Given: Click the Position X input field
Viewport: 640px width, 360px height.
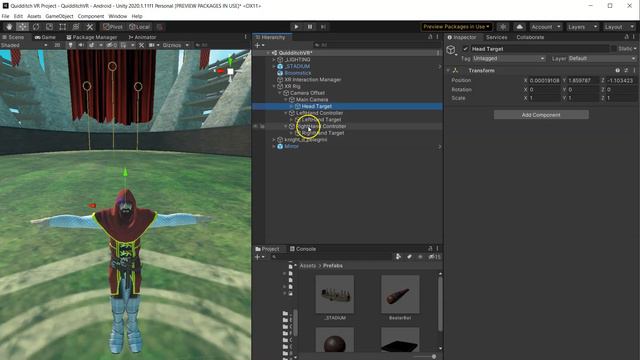Looking at the screenshot, I should 545,81.
